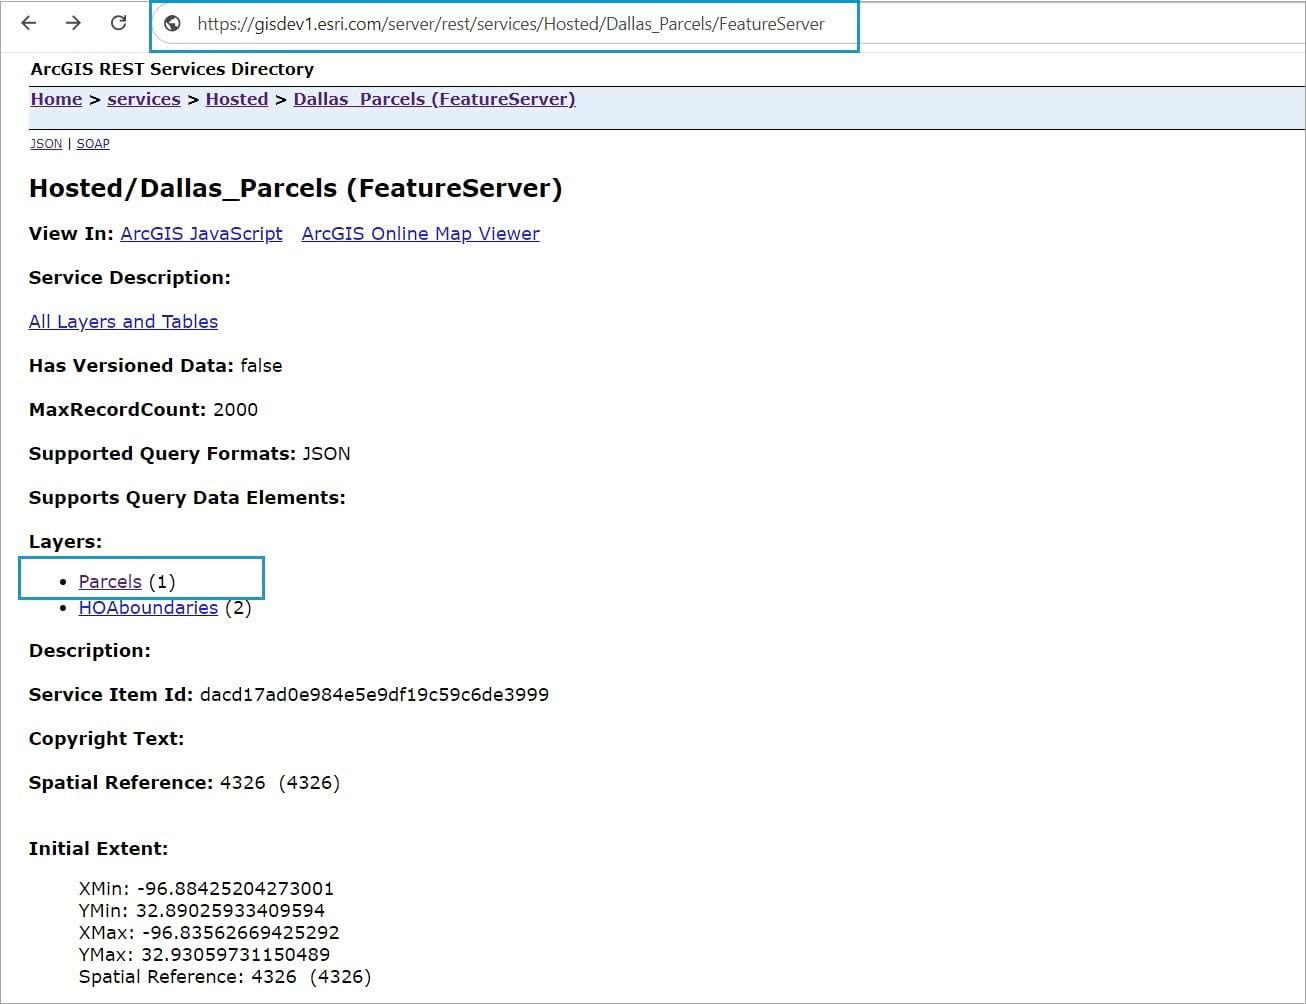1306x1004 pixels.
Task: Click the YMax value 32.93059731150489
Action: (235, 955)
